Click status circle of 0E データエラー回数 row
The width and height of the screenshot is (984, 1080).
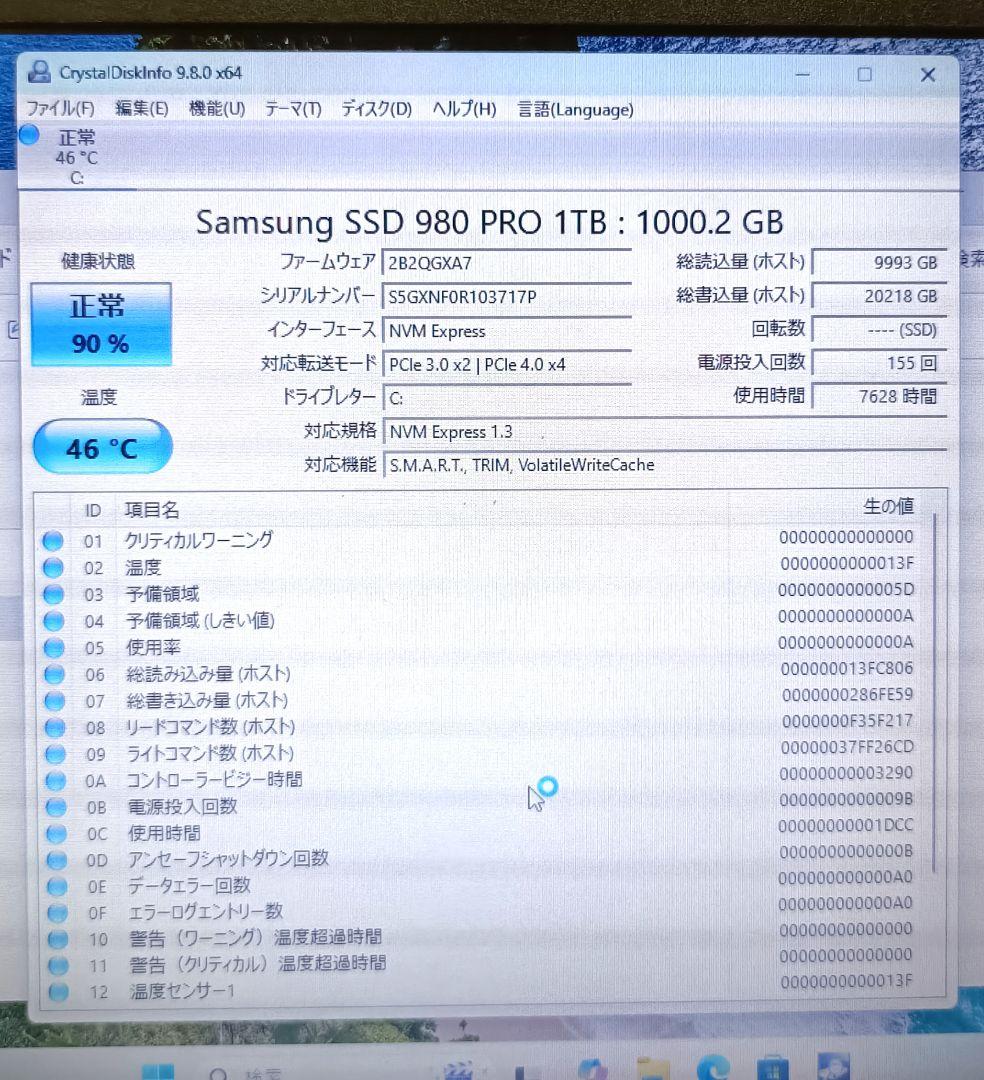(x=57, y=886)
